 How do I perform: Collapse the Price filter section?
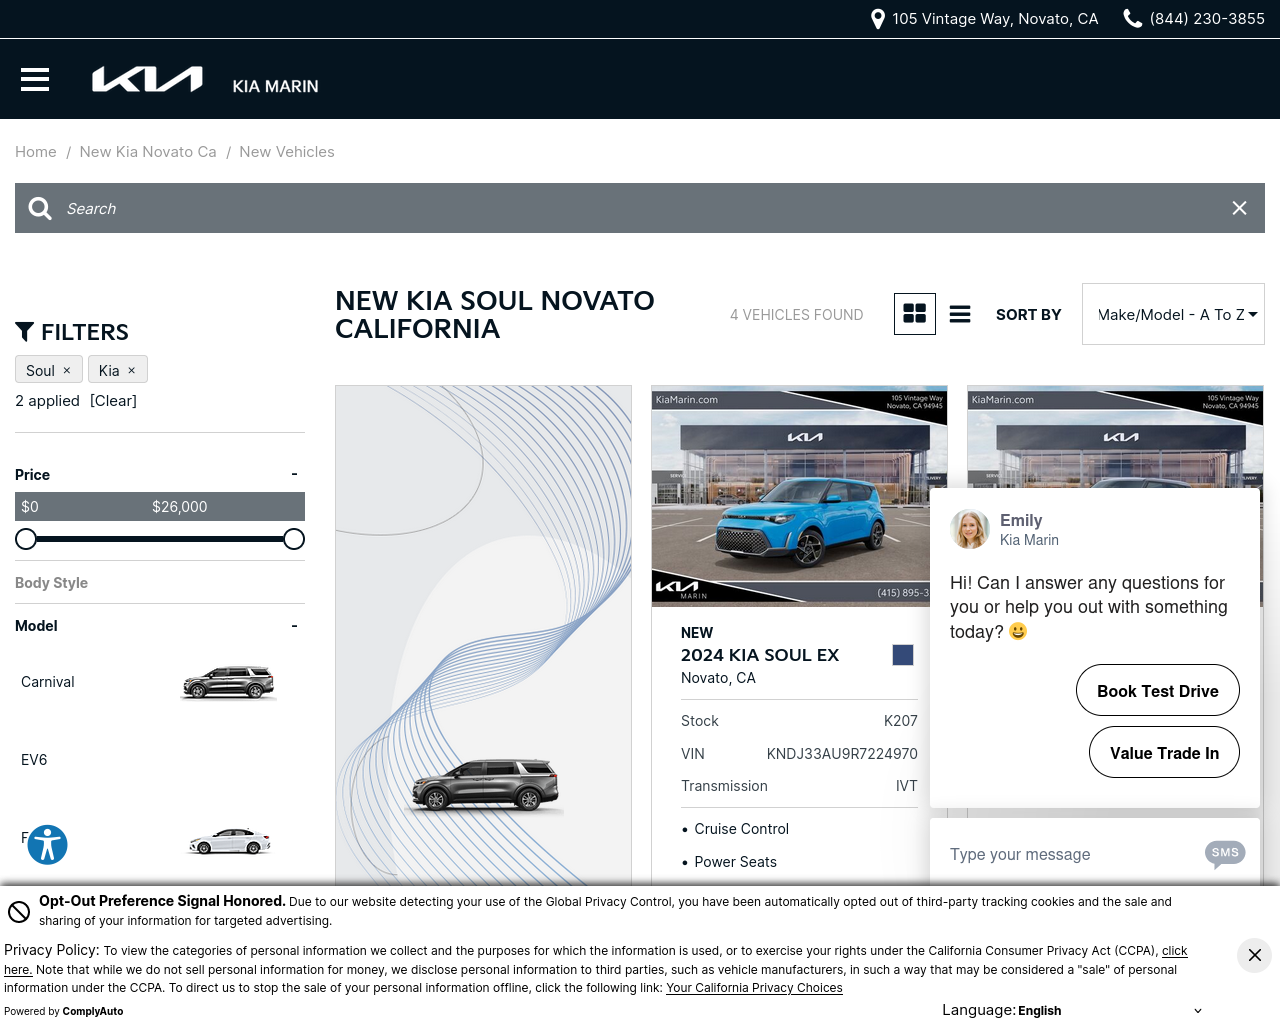[294, 474]
